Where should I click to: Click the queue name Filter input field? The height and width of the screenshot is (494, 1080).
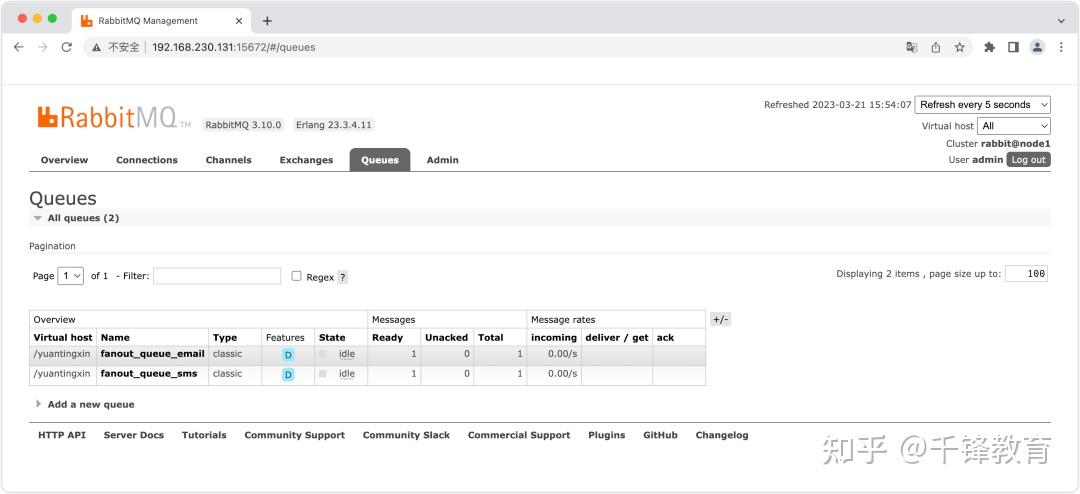217,276
